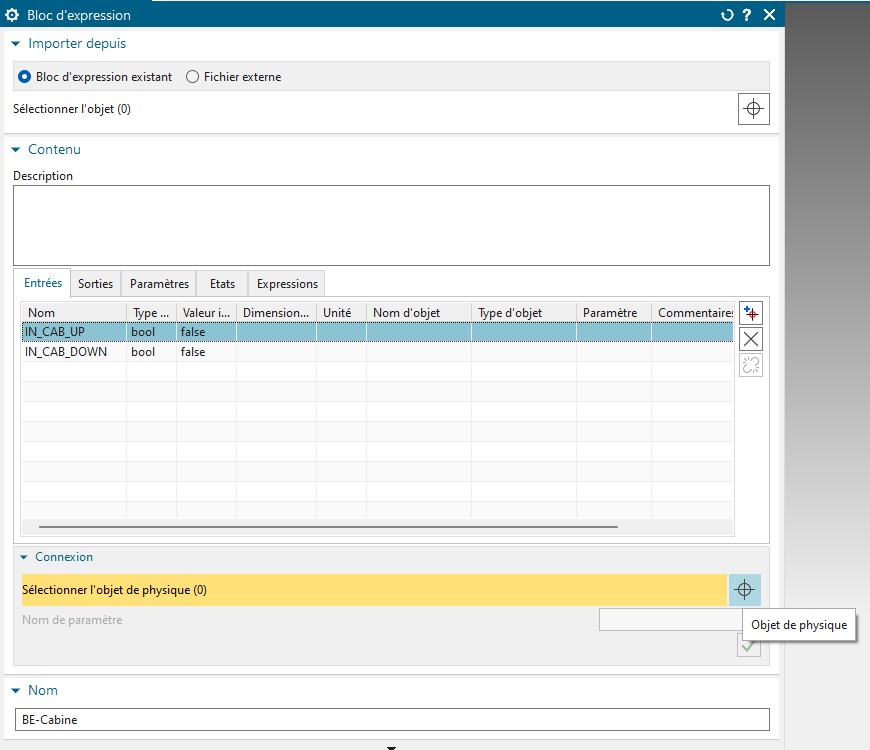Expand more options arrow at dialog bottom

(391, 747)
